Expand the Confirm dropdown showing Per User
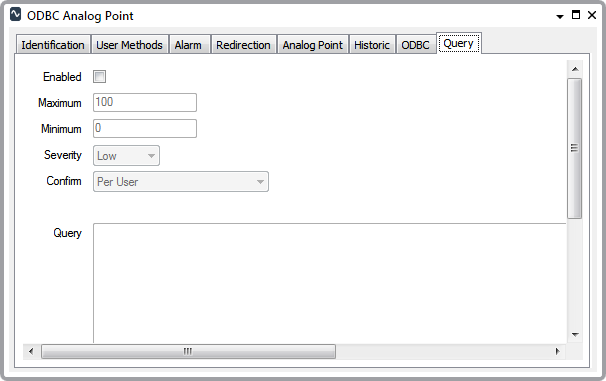The height and width of the screenshot is (381, 606). 180,182
